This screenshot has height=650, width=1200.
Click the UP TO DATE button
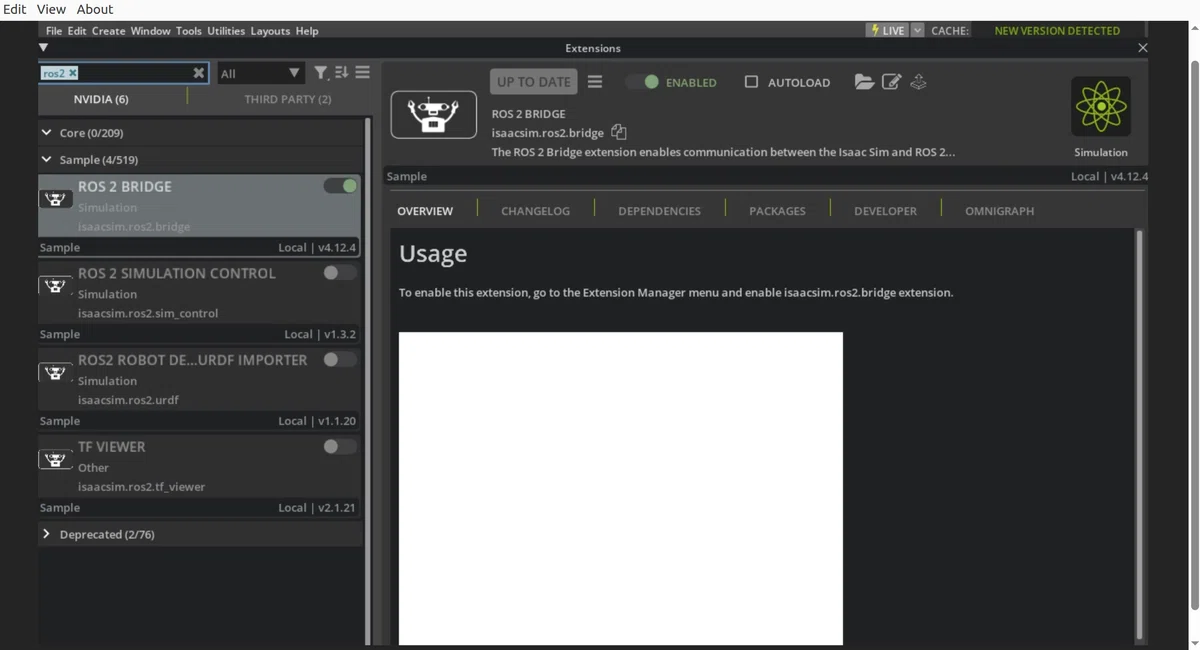[x=534, y=82]
